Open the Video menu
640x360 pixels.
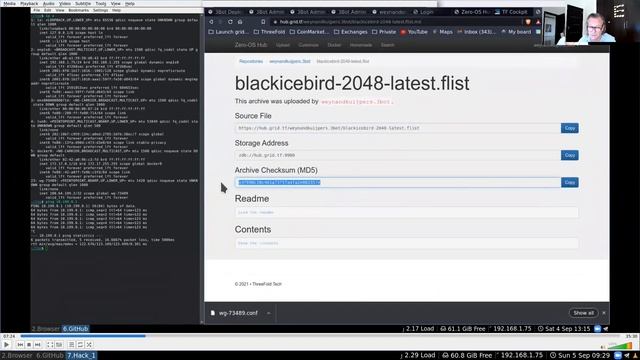(x=65, y=3)
